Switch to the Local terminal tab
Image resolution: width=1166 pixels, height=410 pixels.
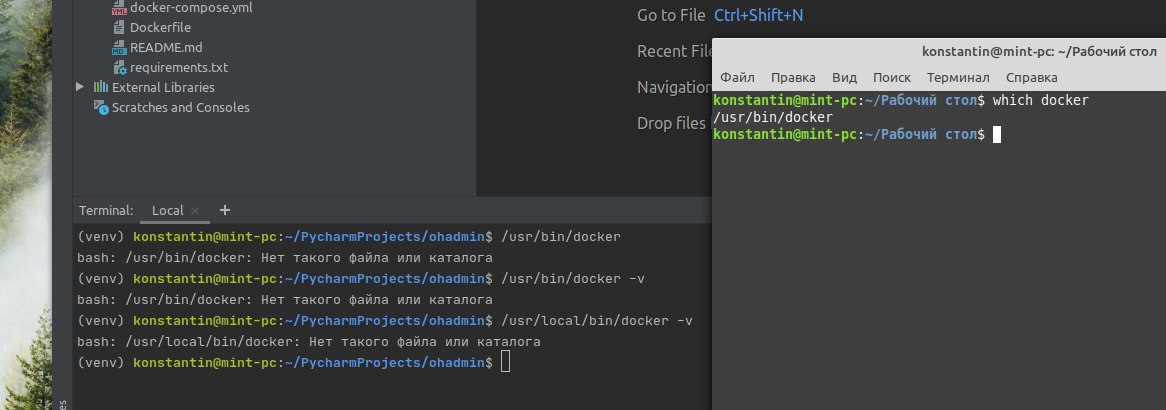[167, 211]
